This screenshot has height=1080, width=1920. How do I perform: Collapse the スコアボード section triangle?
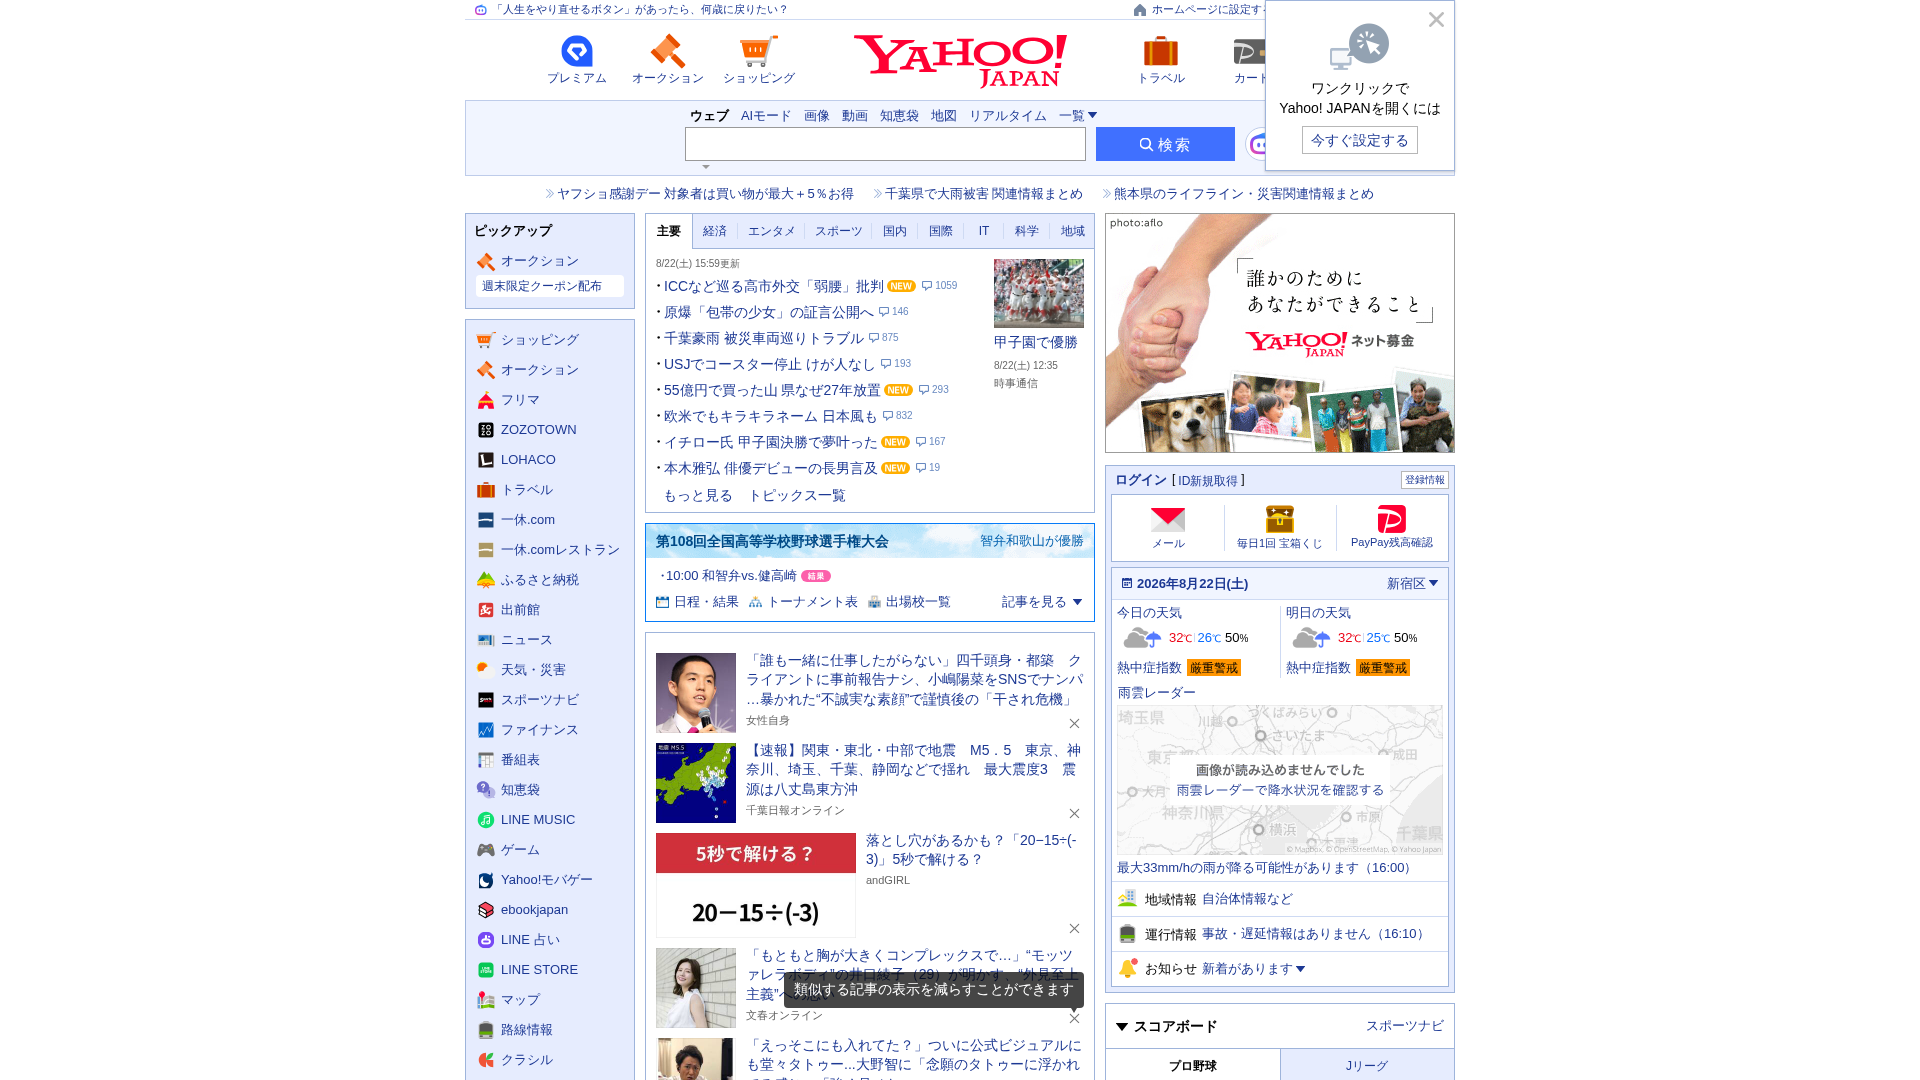pyautogui.click(x=1122, y=1027)
